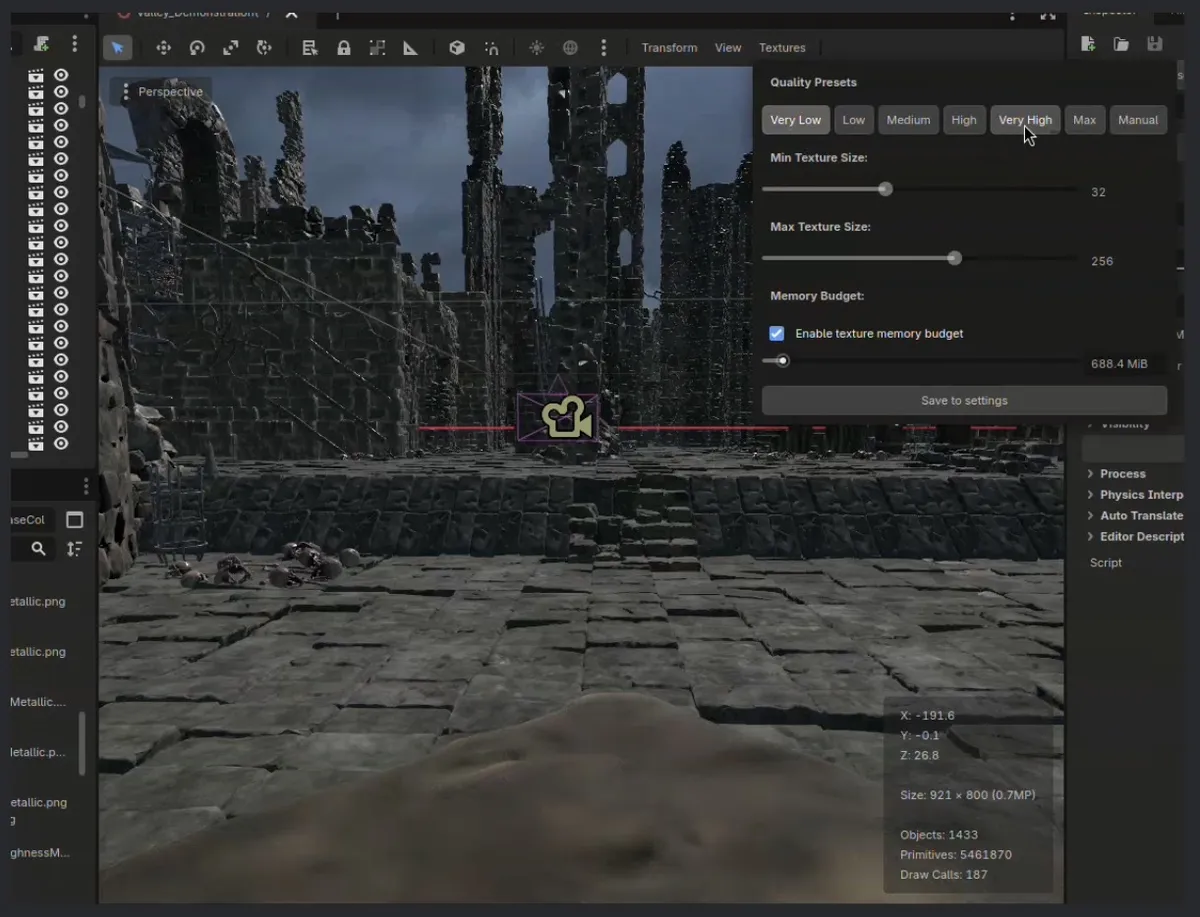1200x917 pixels.
Task: Adjust the memory budget slider
Action: click(x=920, y=361)
